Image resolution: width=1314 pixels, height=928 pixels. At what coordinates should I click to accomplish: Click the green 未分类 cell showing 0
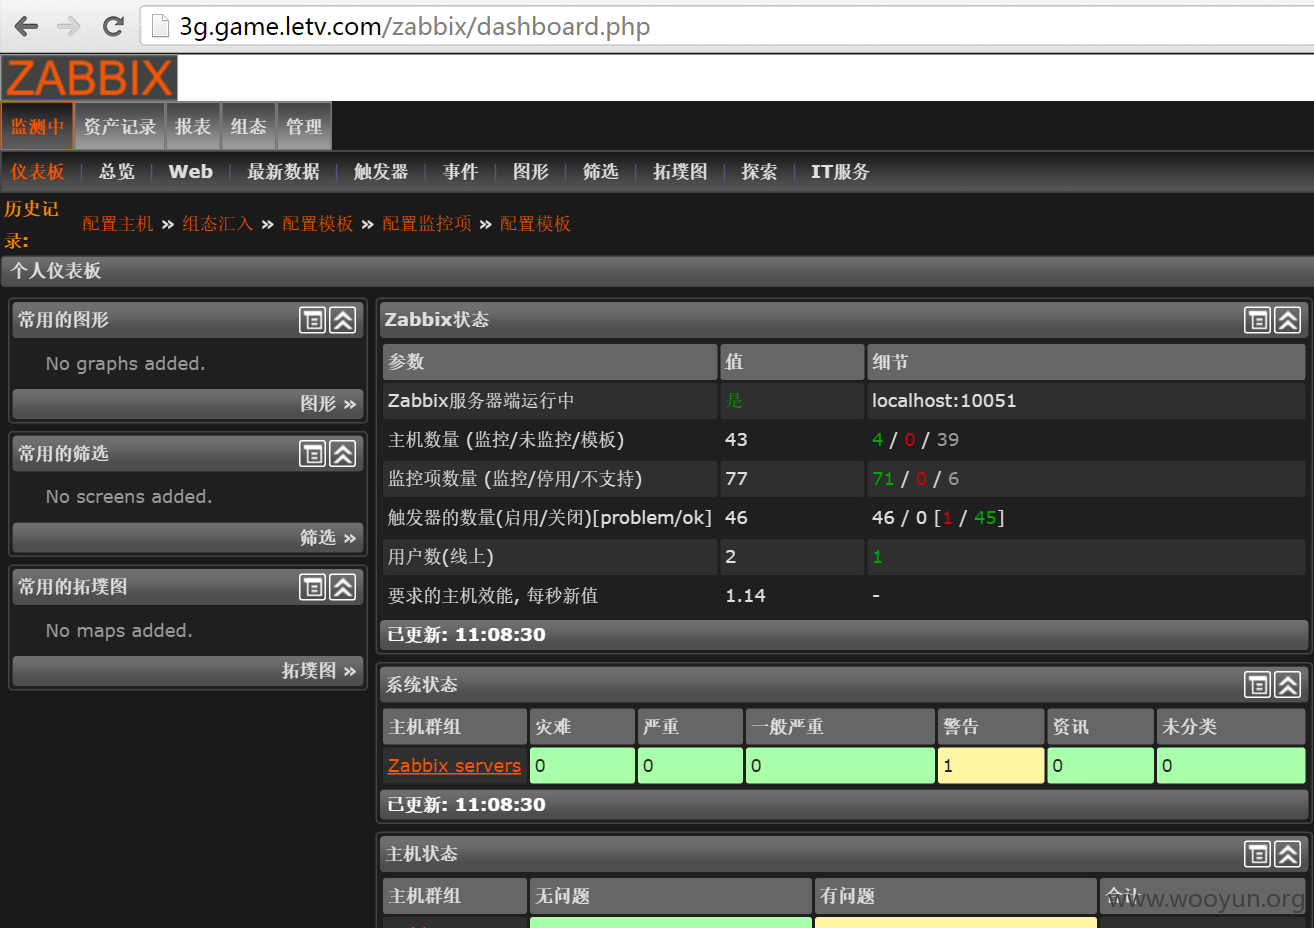click(1231, 766)
